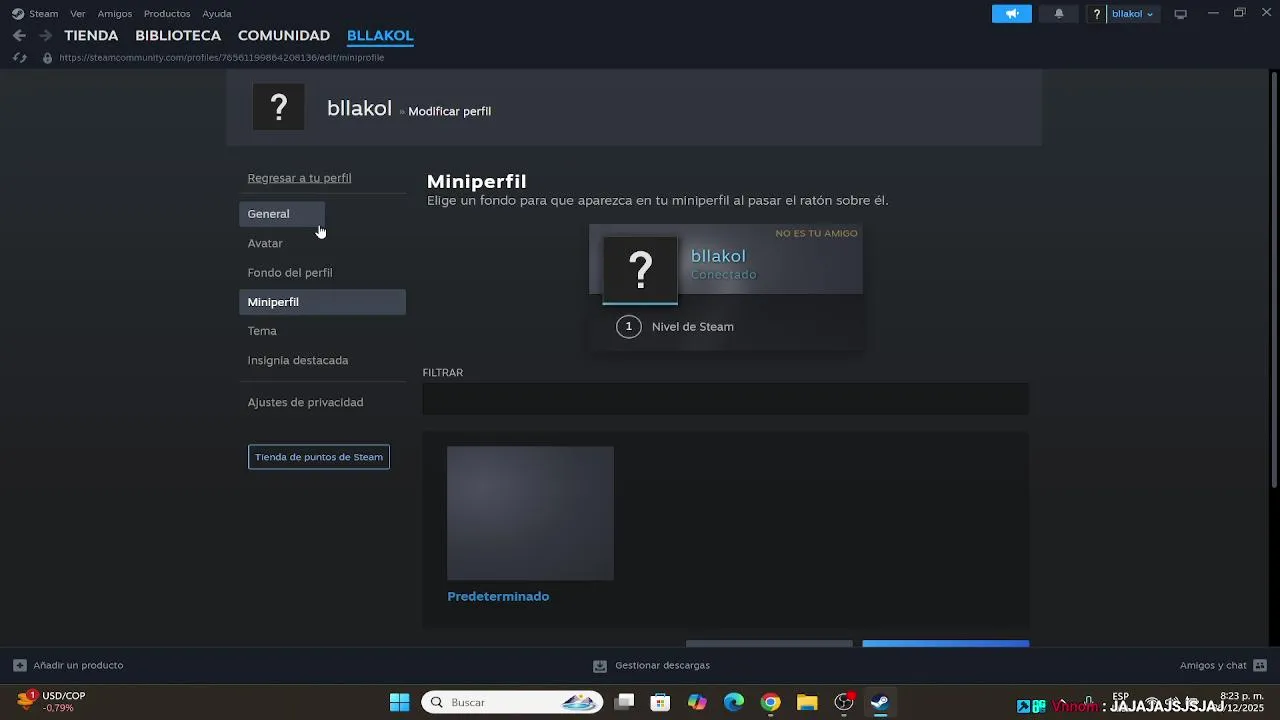This screenshot has height=720, width=1280.
Task: Click the ESP language indicator
Action: (1120, 697)
